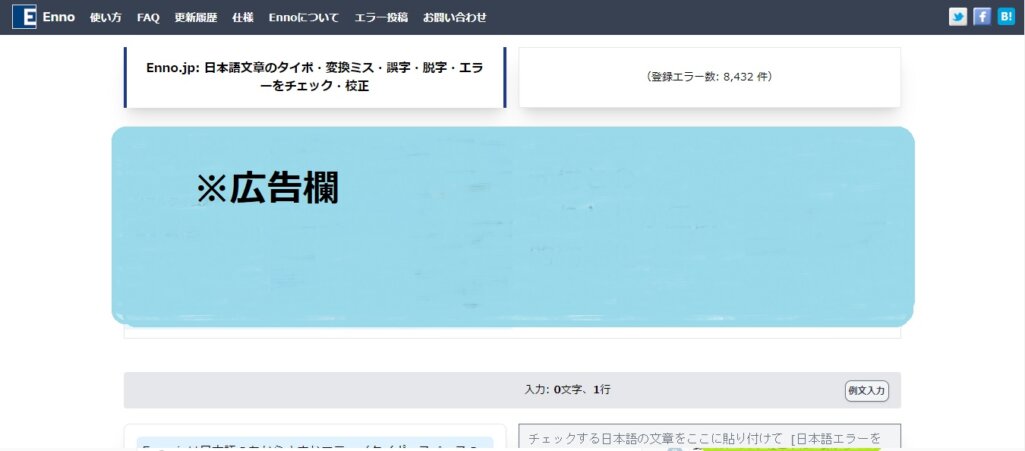Click the 例文入力 button

click(866, 391)
